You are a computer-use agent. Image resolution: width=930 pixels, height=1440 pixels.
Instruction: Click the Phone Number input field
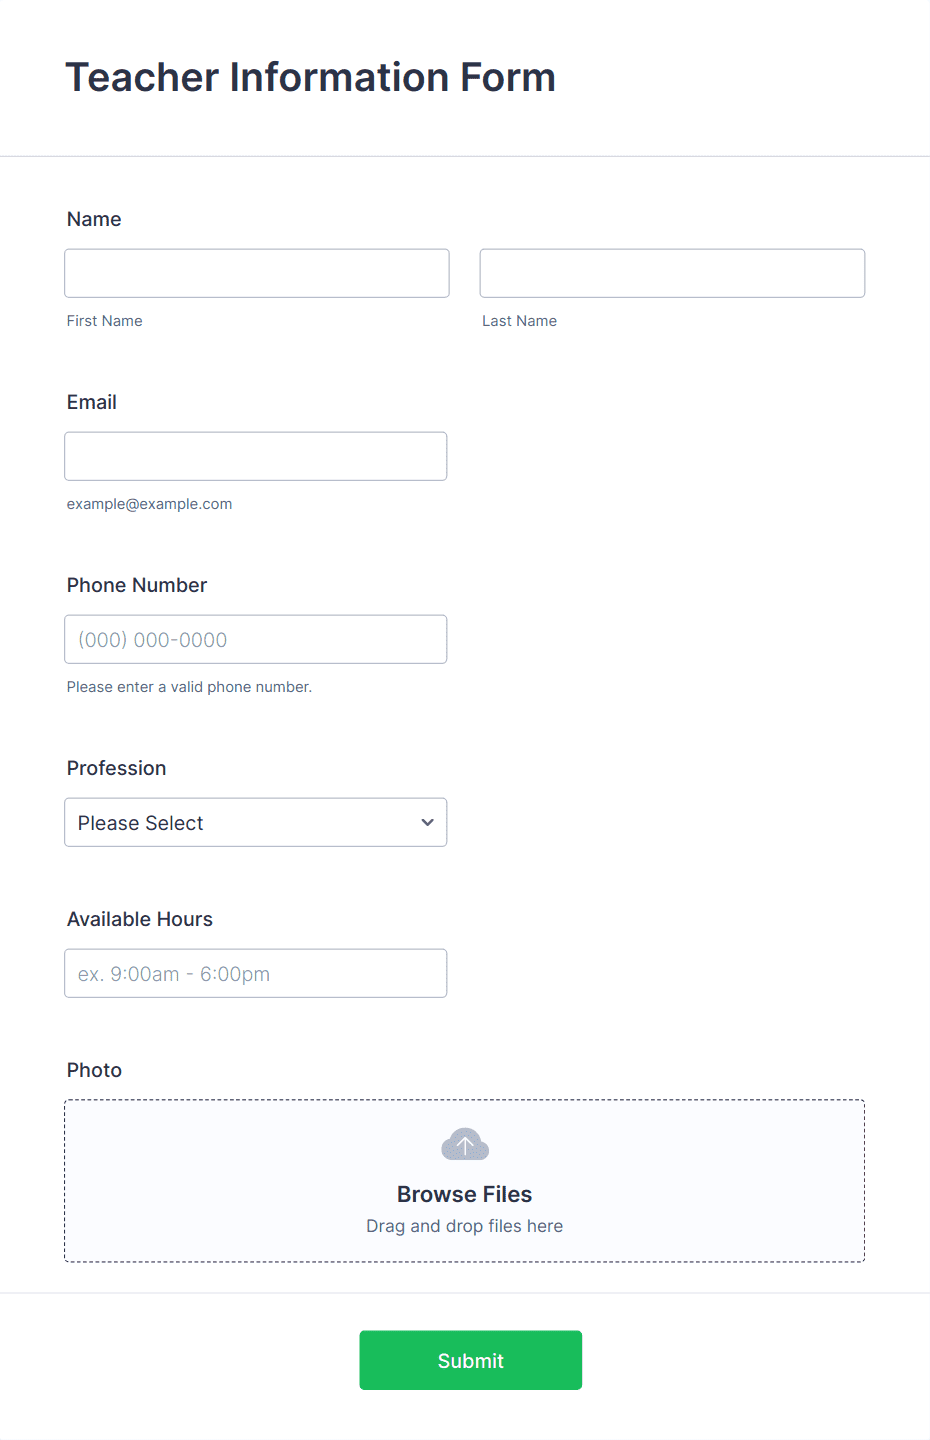[x=256, y=639]
